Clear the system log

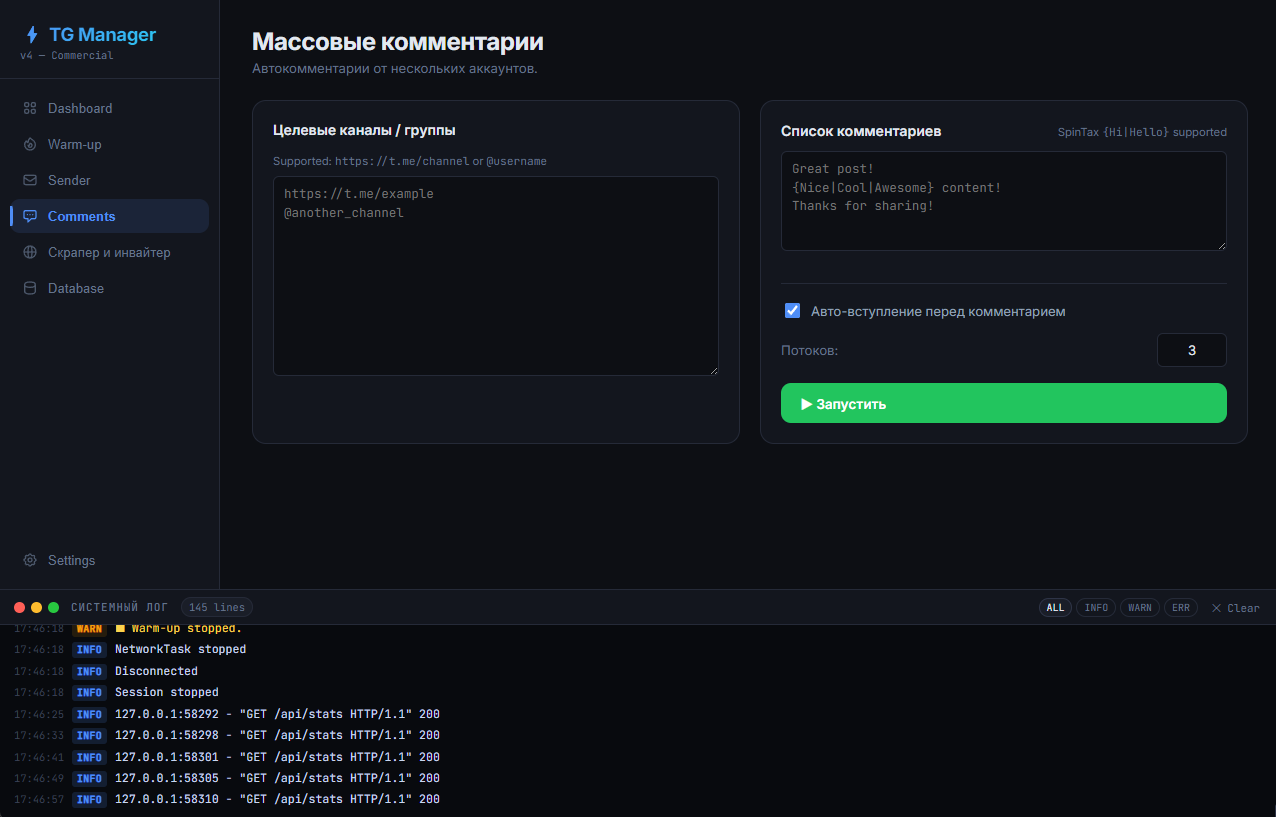point(1235,607)
